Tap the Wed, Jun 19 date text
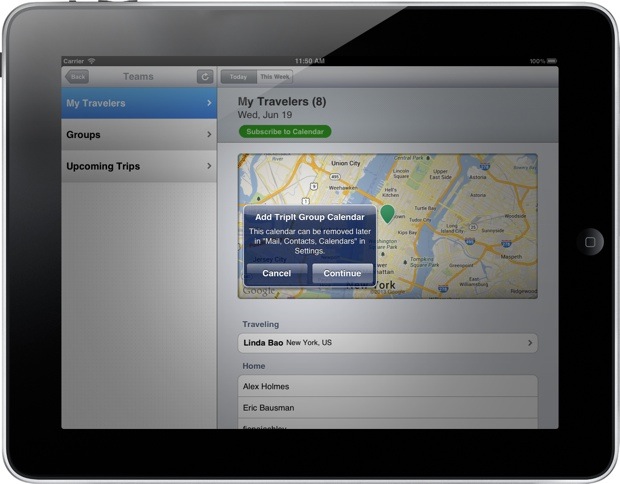 pyautogui.click(x=265, y=115)
